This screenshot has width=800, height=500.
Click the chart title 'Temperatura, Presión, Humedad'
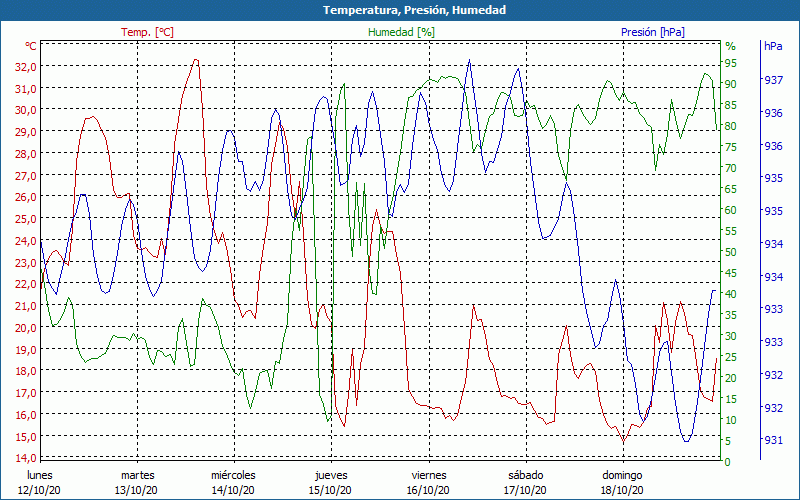pos(414,10)
